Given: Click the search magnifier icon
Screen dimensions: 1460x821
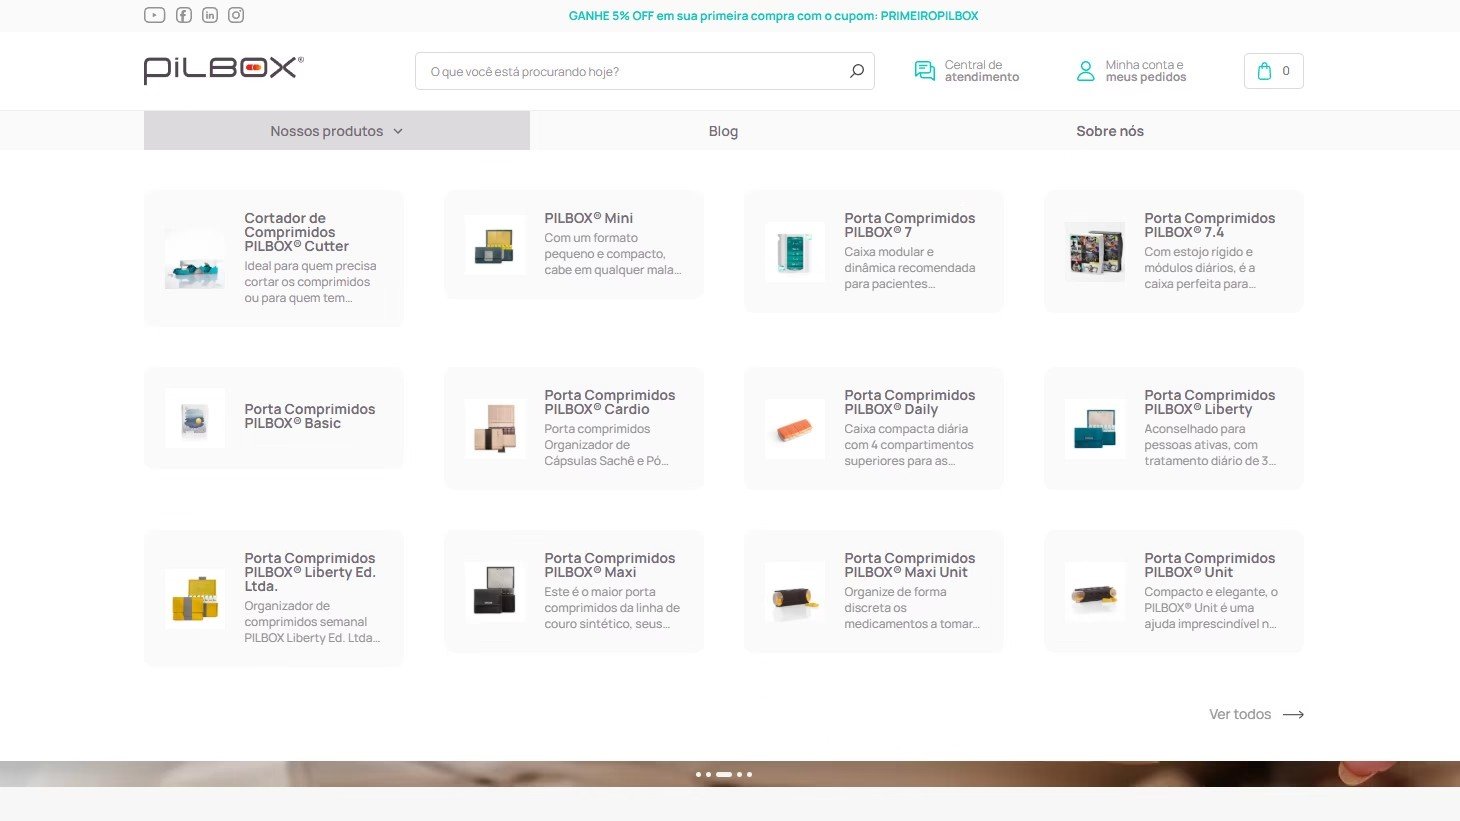Looking at the screenshot, I should point(856,71).
